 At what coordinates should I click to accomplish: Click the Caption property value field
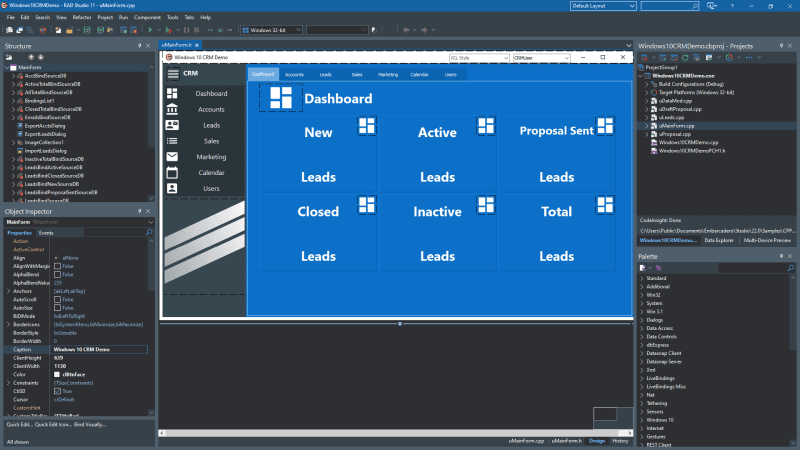click(x=100, y=349)
